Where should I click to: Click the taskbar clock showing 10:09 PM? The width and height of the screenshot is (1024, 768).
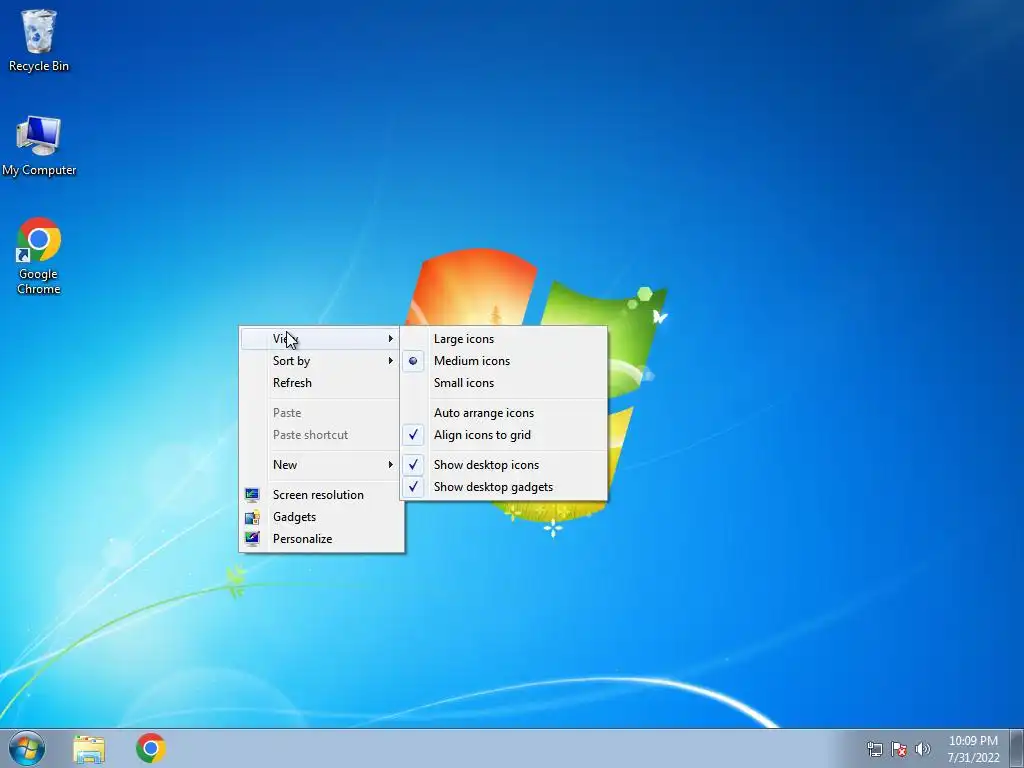[x=973, y=749]
